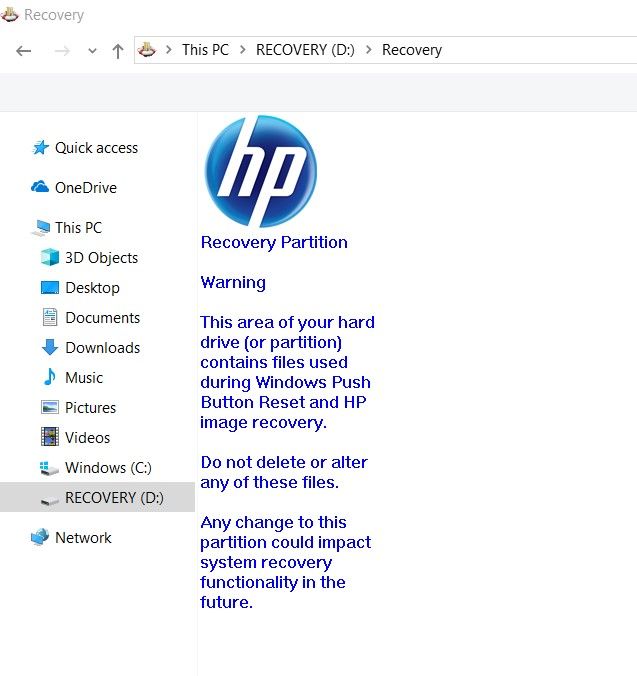Click the Downloads arrow icon

50,347
